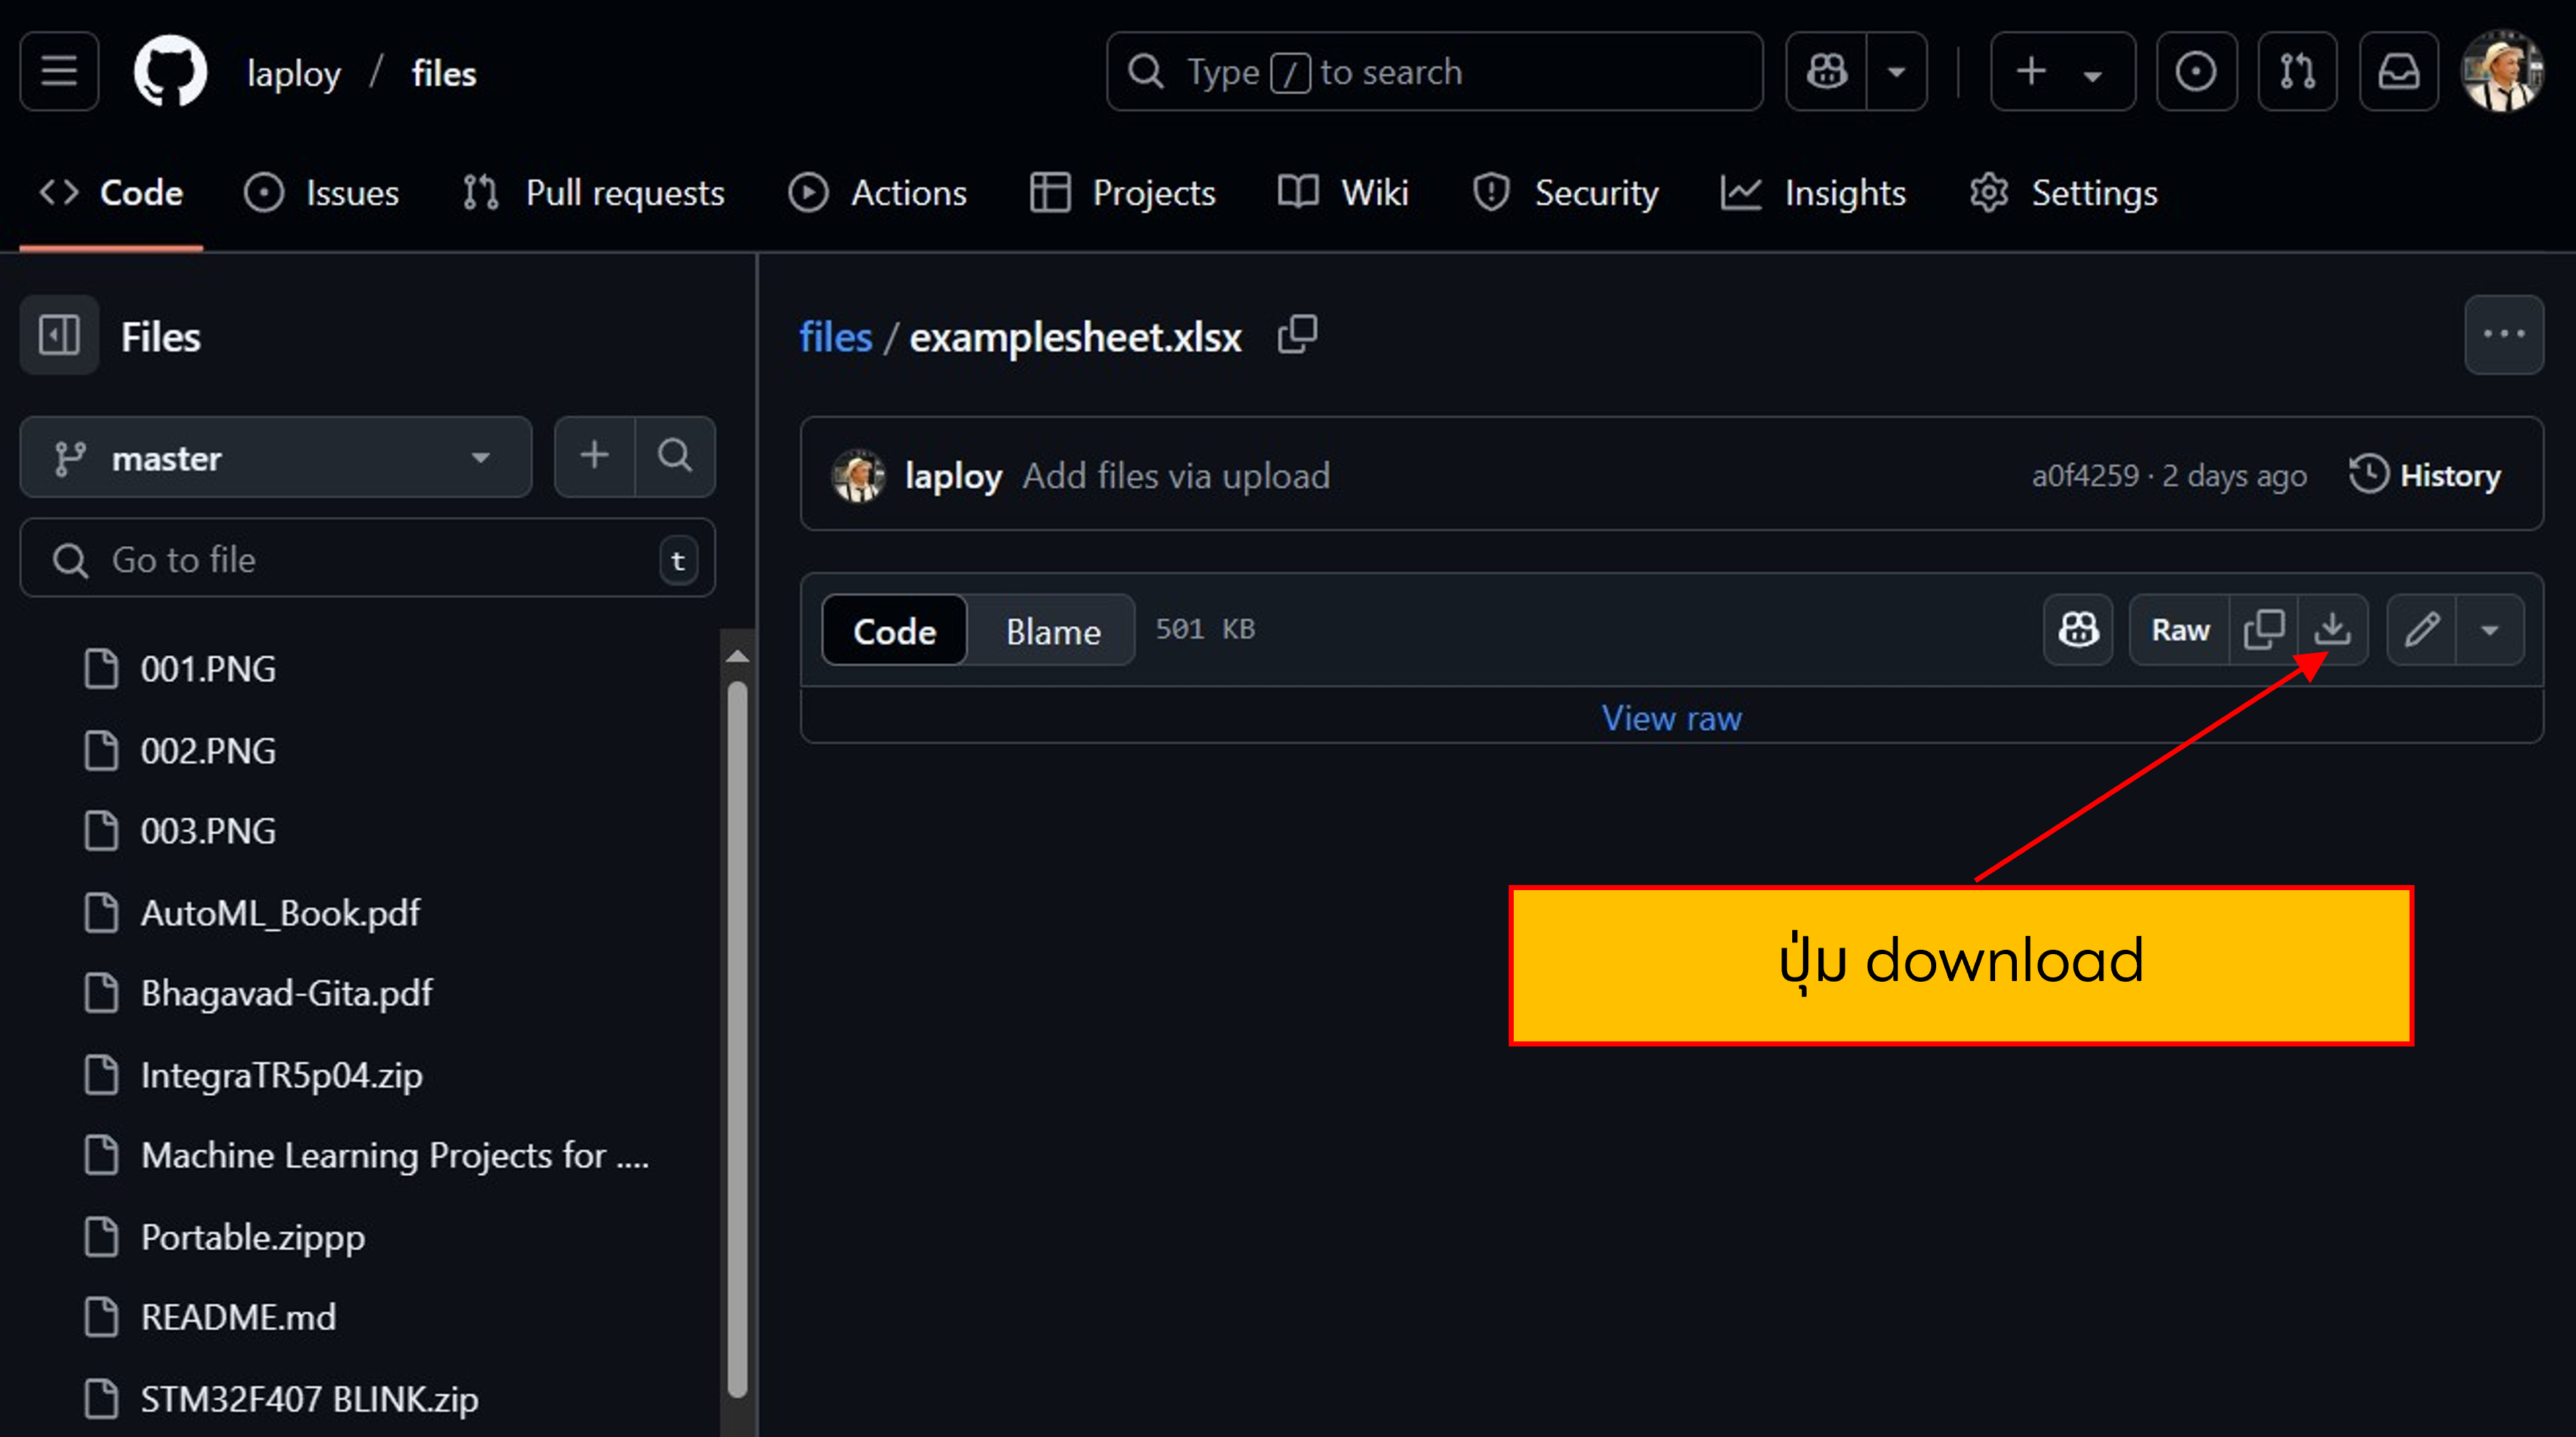The width and height of the screenshot is (2576, 1437).
Task: Collapse the Files side panel
Action: pos(59,335)
